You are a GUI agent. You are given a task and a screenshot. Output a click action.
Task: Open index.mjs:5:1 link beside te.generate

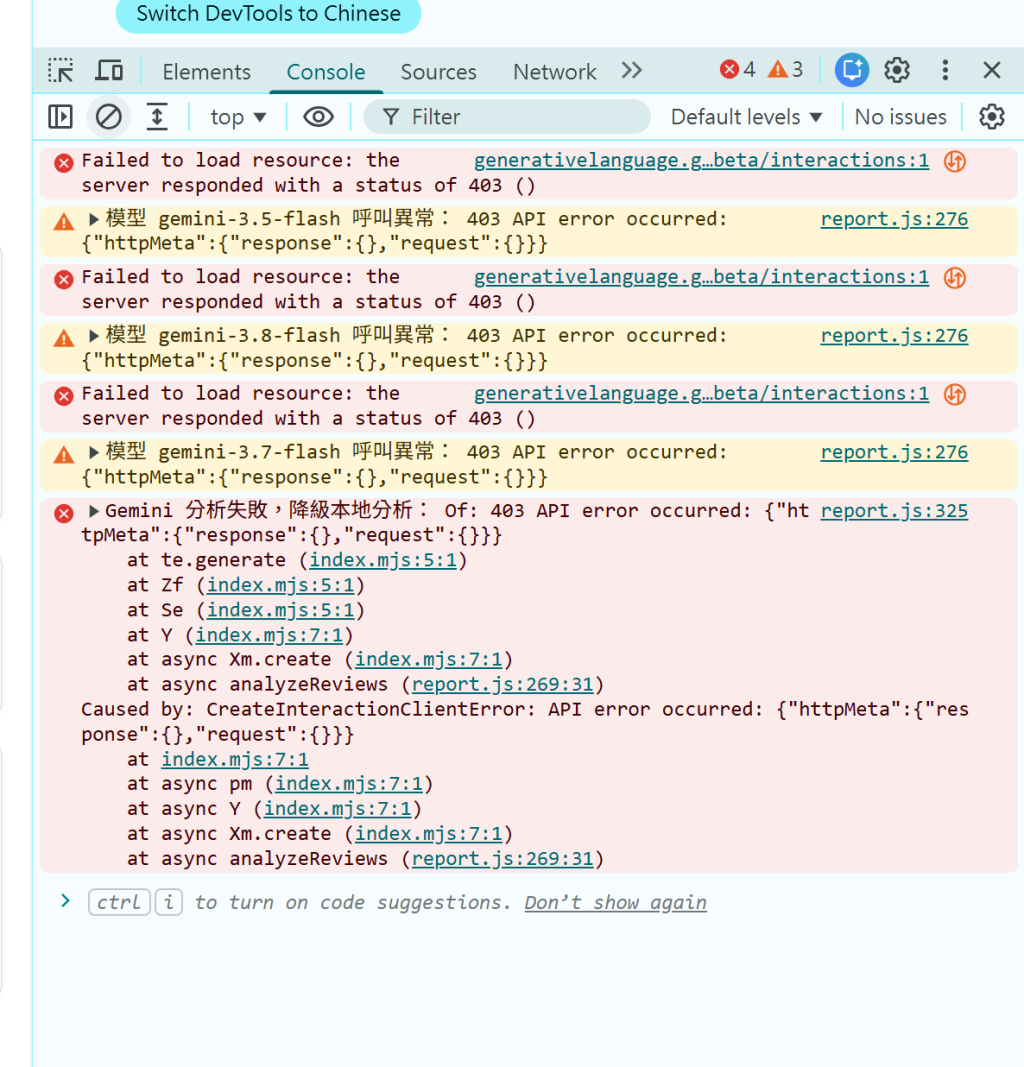click(x=383, y=560)
